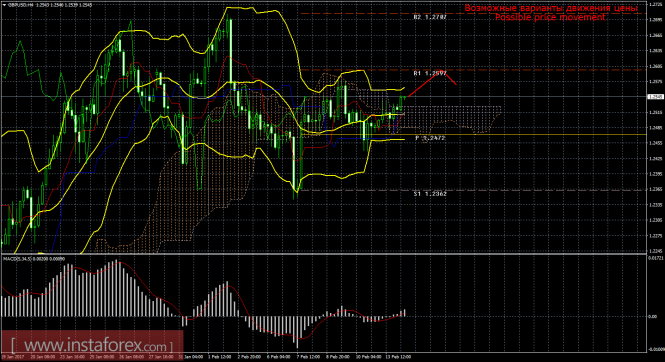Select the 7 Feb 12:00 time axis marker

[x=308, y=357]
